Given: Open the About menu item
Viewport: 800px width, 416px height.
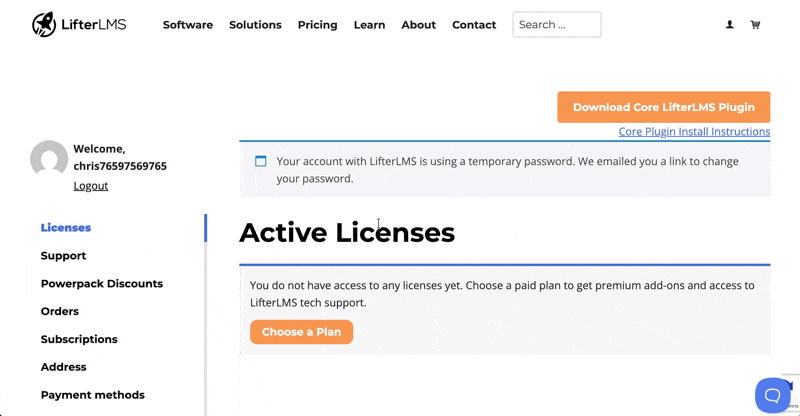Looking at the screenshot, I should coord(418,25).
